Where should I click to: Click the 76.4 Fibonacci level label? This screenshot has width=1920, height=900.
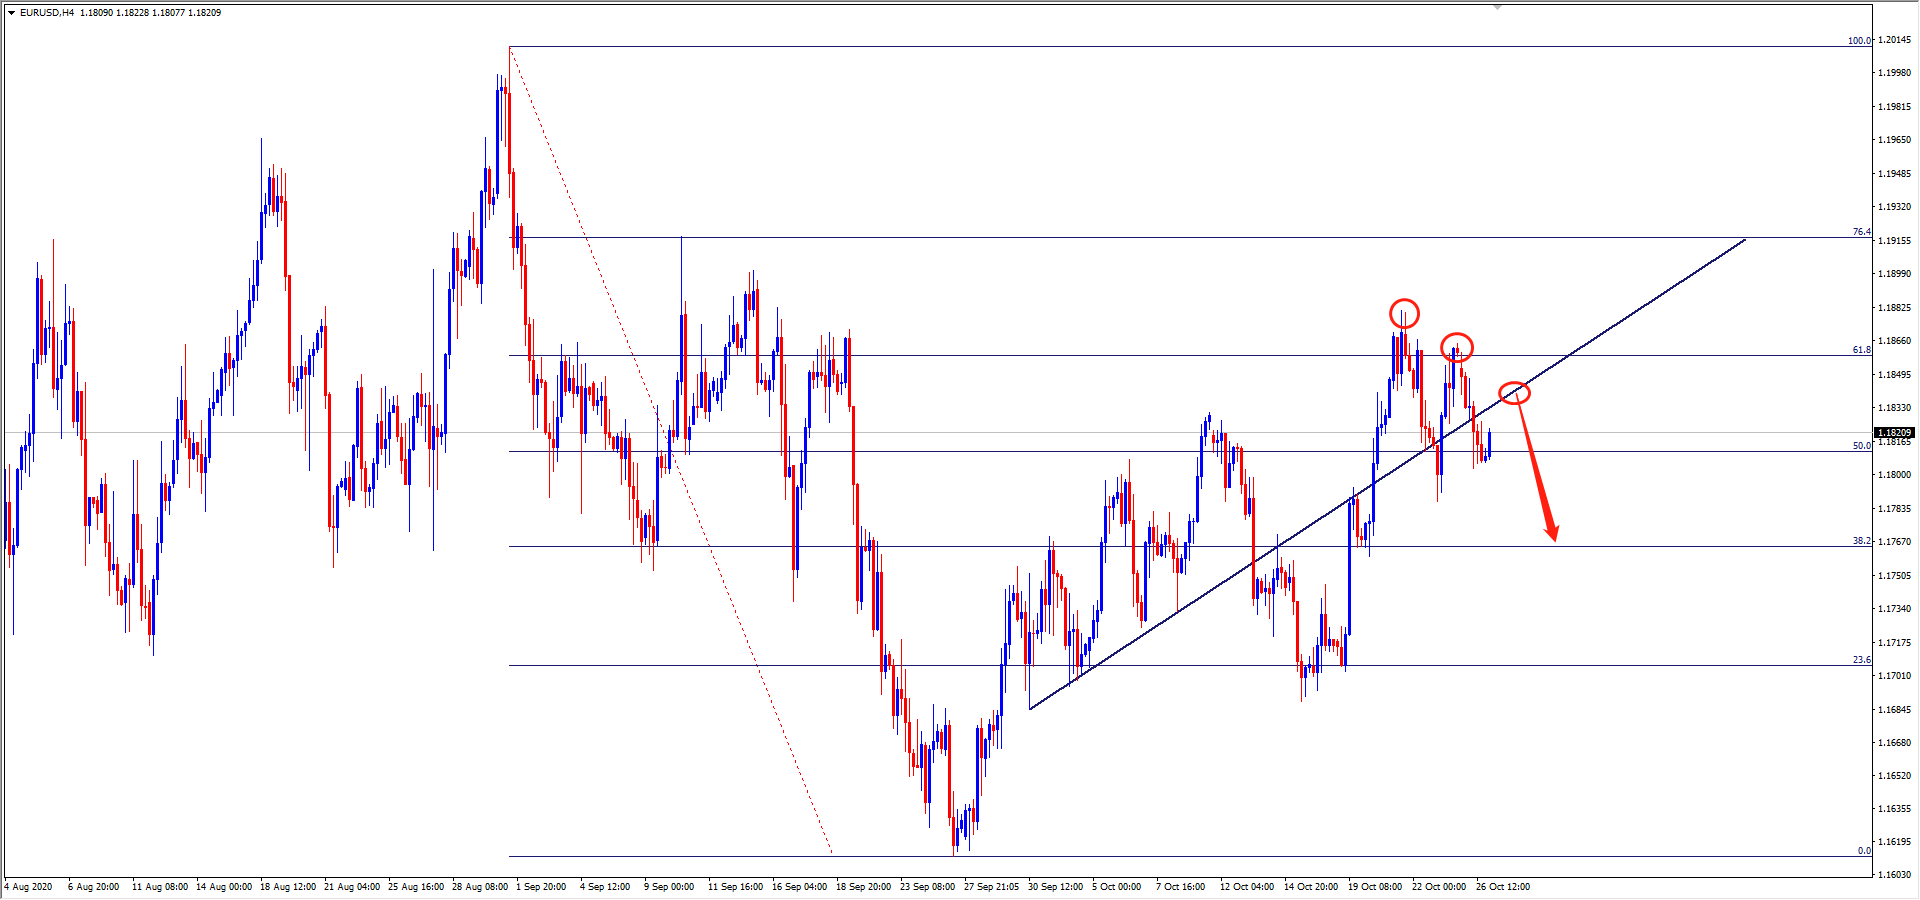click(1862, 232)
